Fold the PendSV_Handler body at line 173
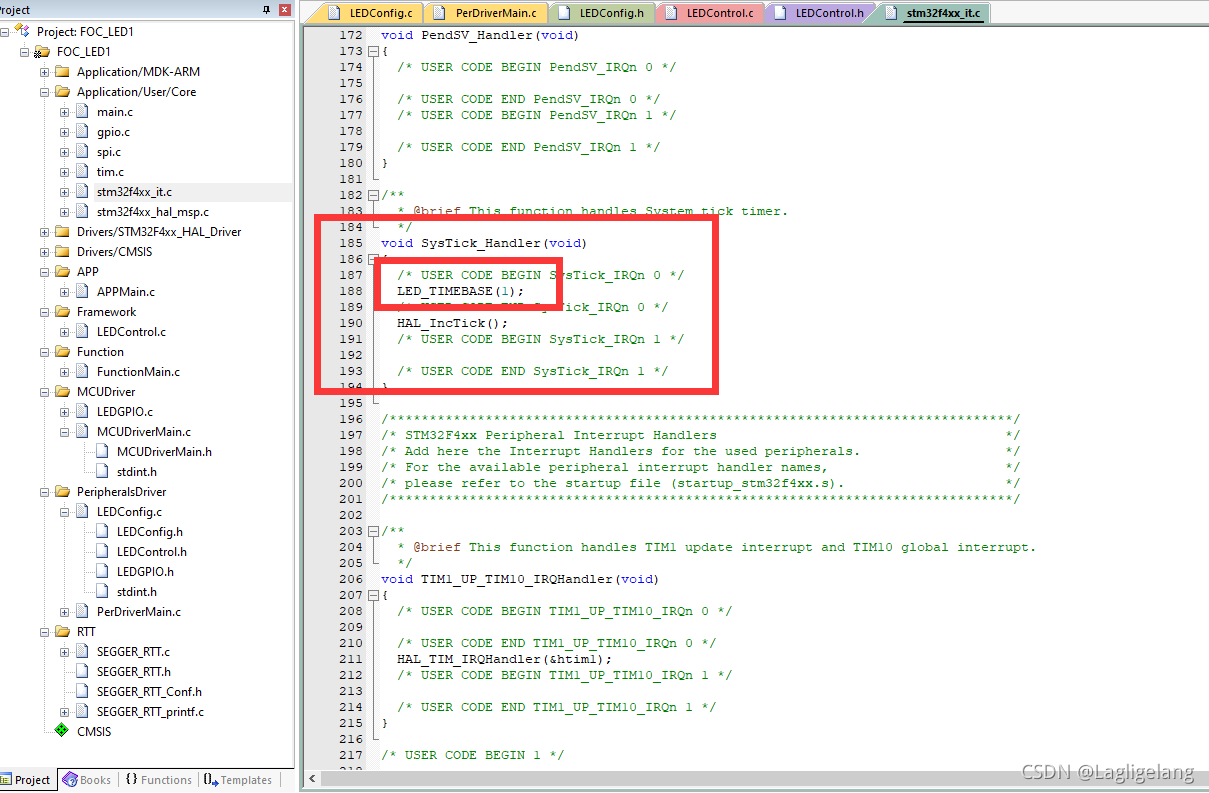The image size is (1209, 793). click(373, 51)
